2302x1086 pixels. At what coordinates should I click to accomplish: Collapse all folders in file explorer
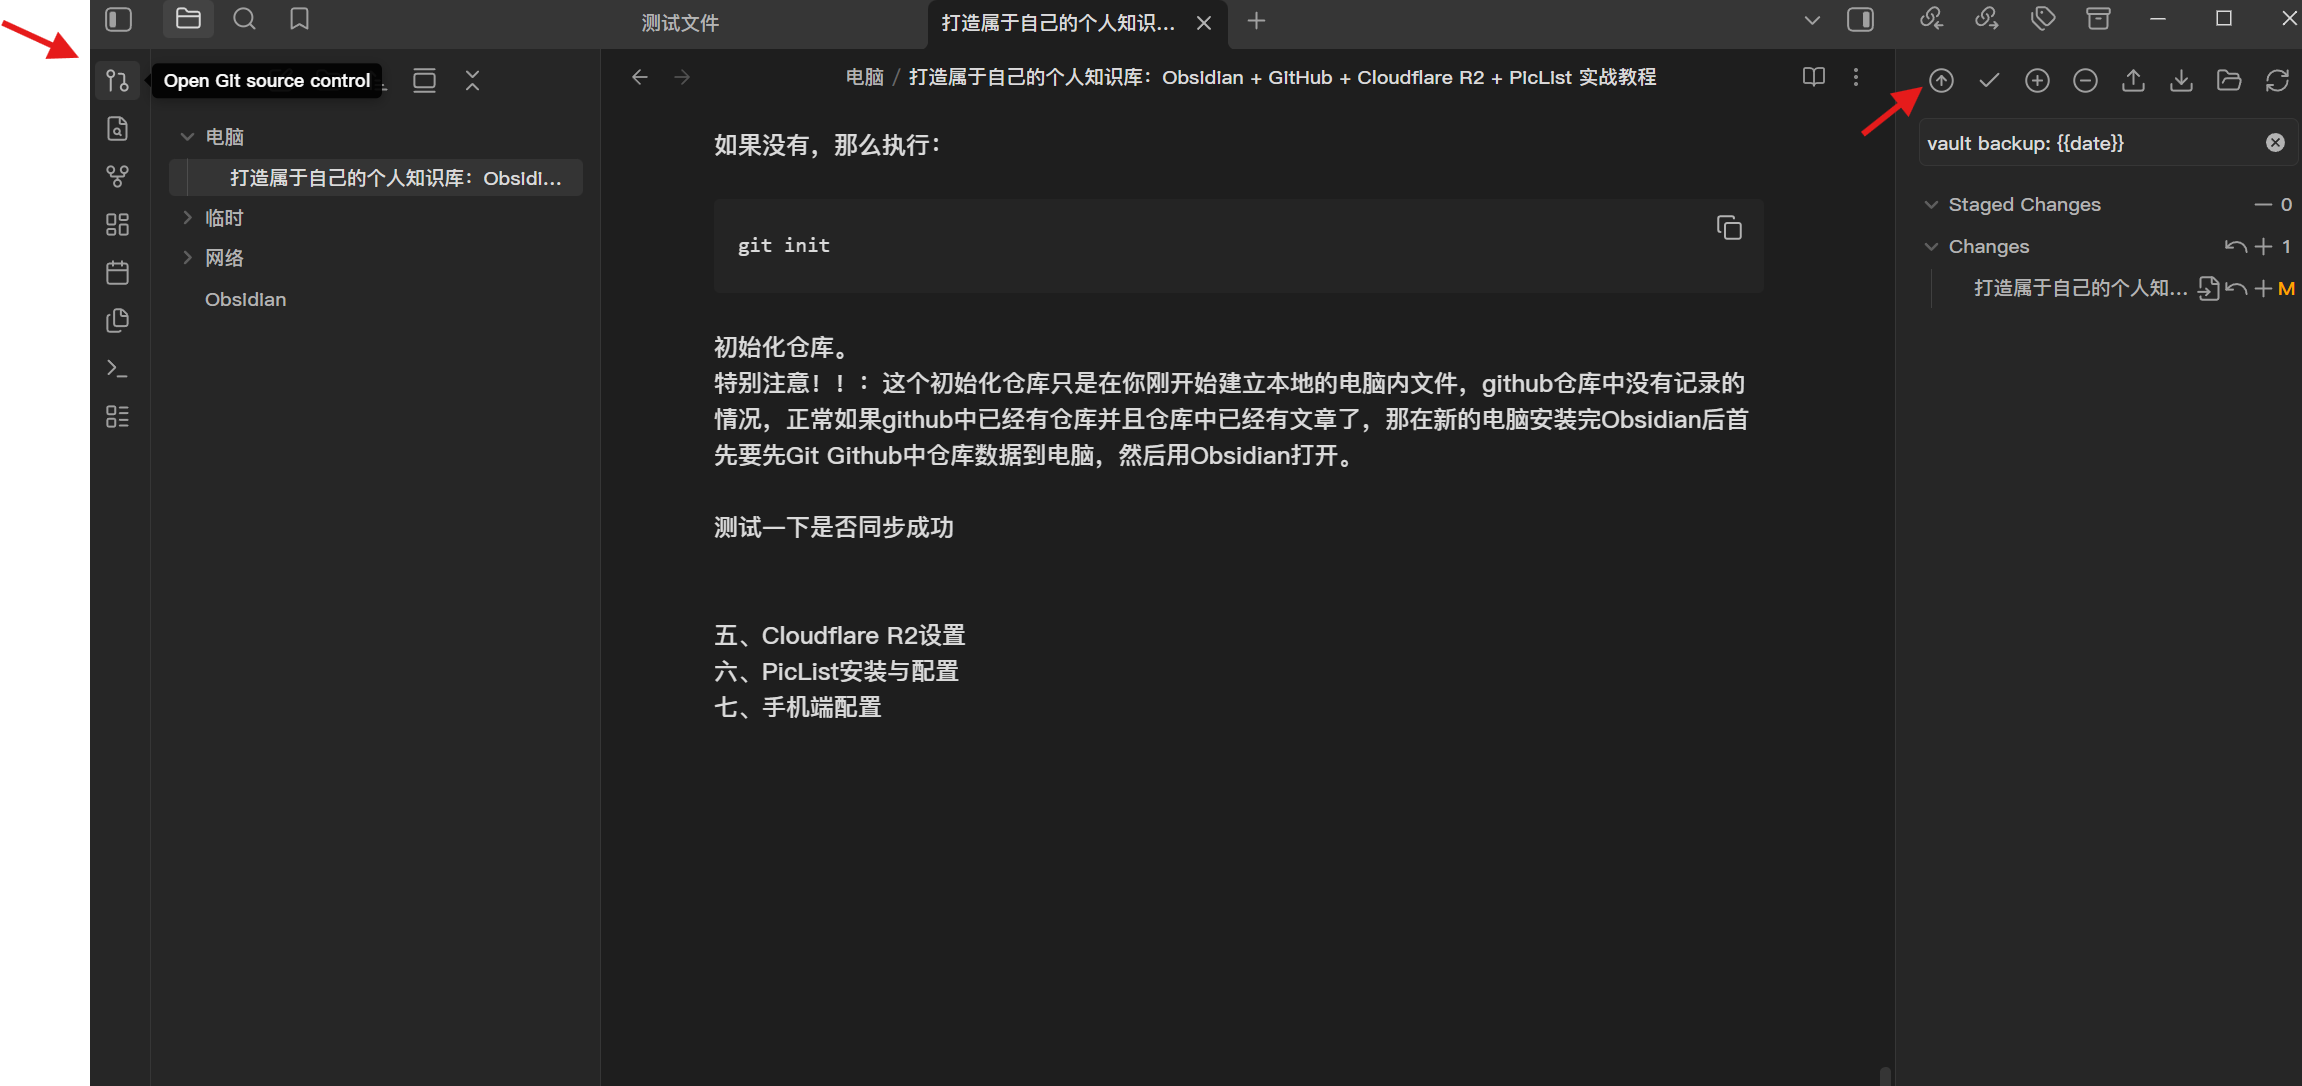tap(472, 81)
